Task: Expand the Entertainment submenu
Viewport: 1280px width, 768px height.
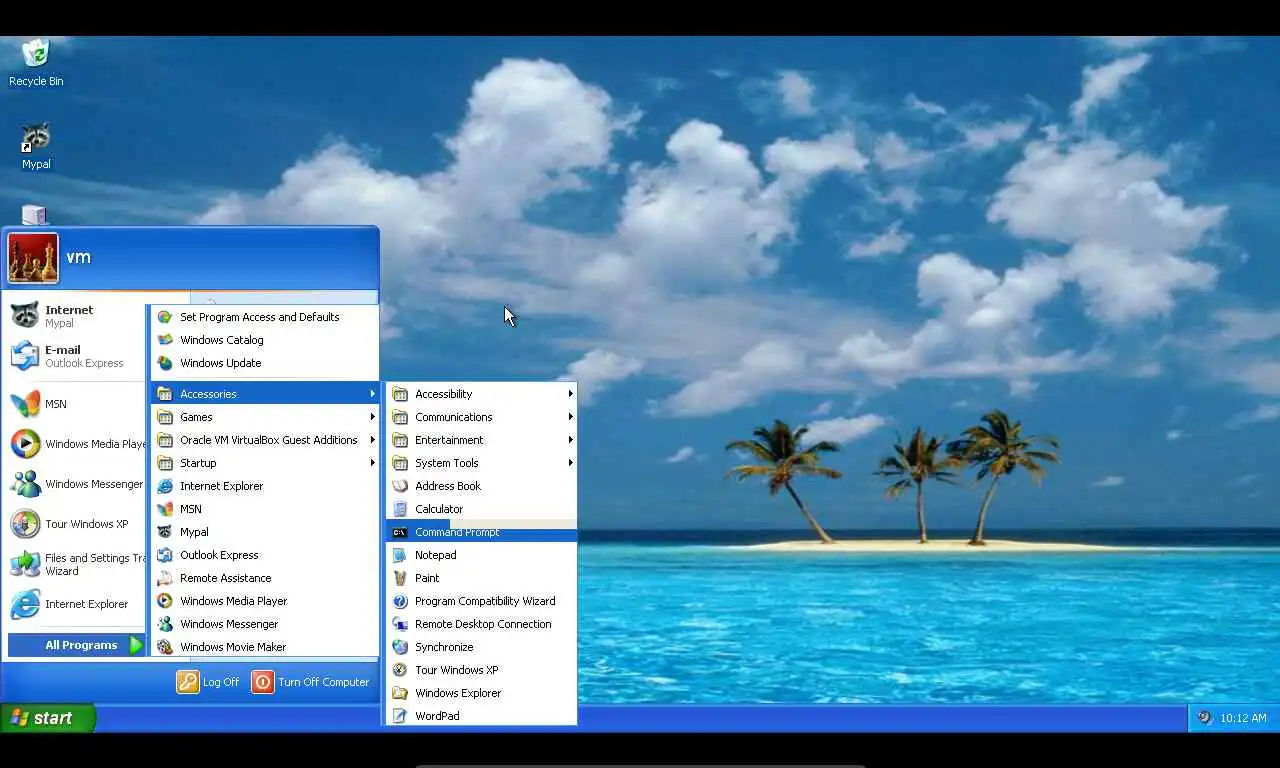Action: [482, 440]
